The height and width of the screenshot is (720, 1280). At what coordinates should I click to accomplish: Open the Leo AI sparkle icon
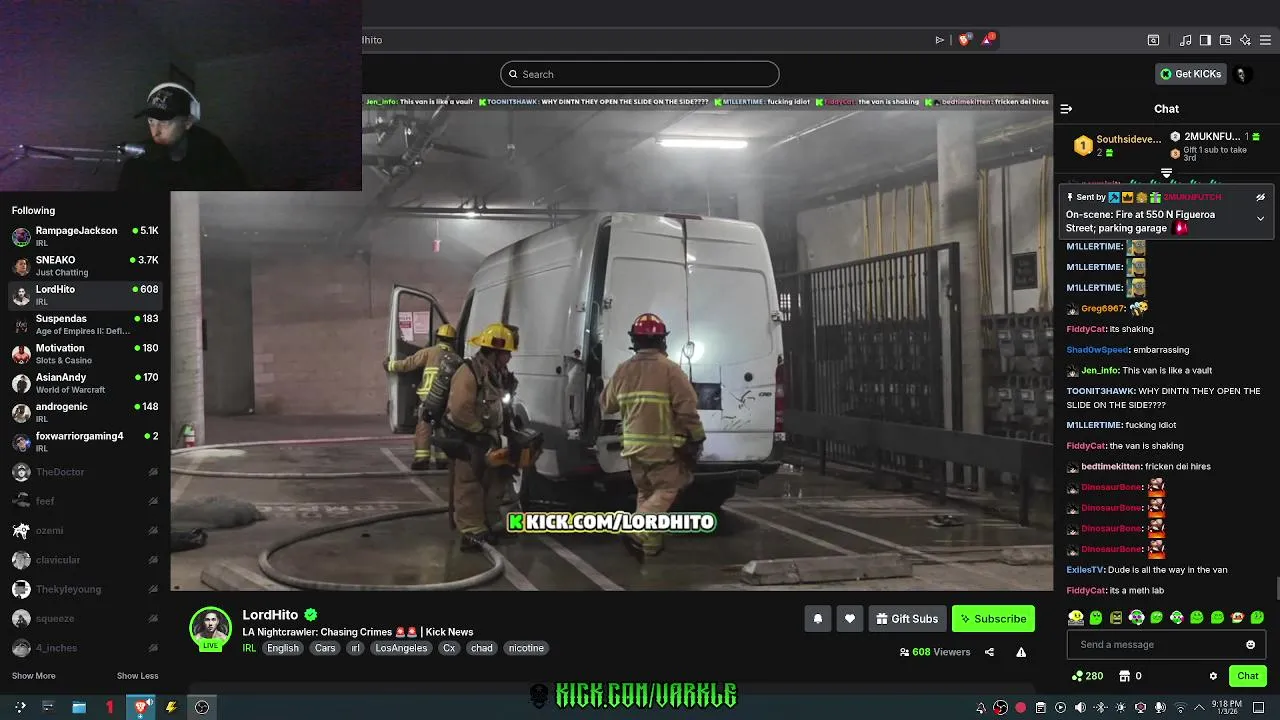click(x=1245, y=40)
